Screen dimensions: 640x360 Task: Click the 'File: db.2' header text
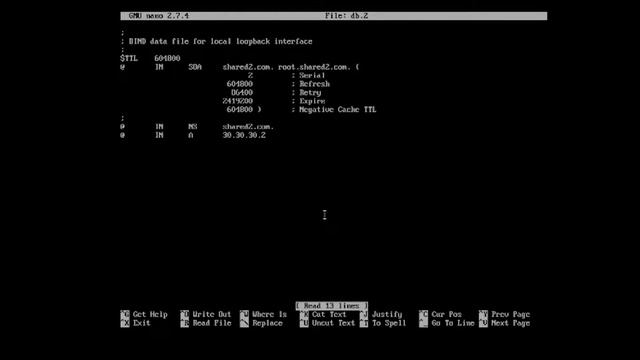coord(346,16)
